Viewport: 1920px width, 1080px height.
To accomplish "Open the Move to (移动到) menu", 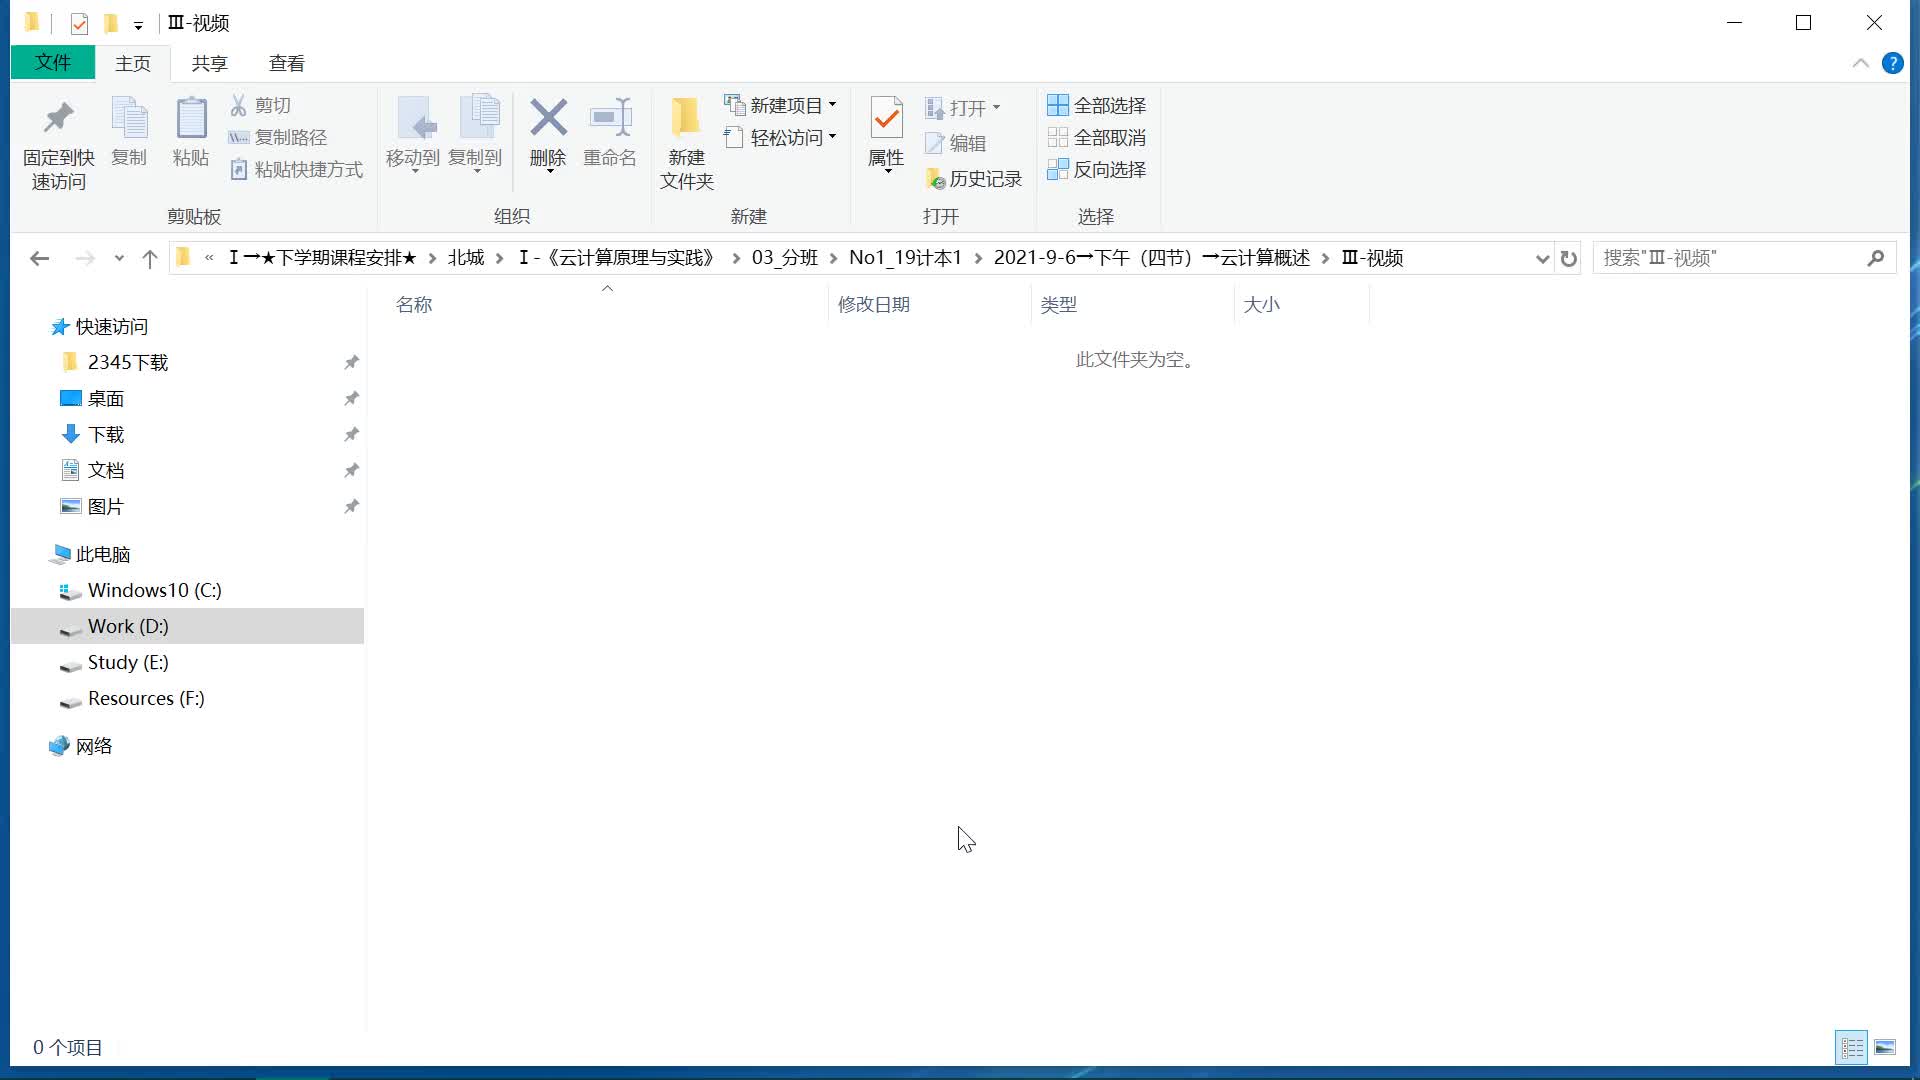I will coord(413,135).
